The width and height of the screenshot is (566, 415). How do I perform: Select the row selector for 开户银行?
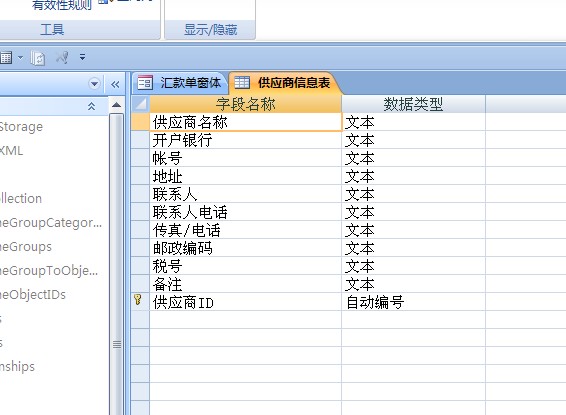140,140
